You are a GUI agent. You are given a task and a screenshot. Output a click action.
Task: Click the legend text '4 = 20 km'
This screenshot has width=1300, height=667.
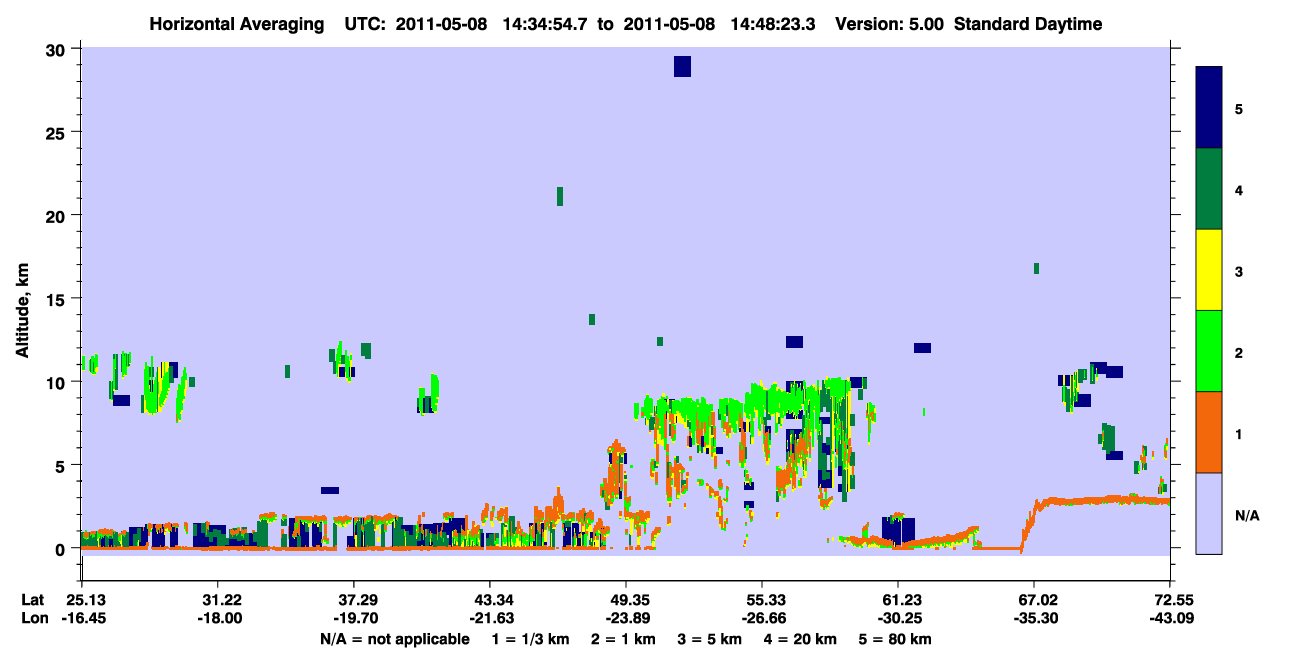[x=800, y=639]
